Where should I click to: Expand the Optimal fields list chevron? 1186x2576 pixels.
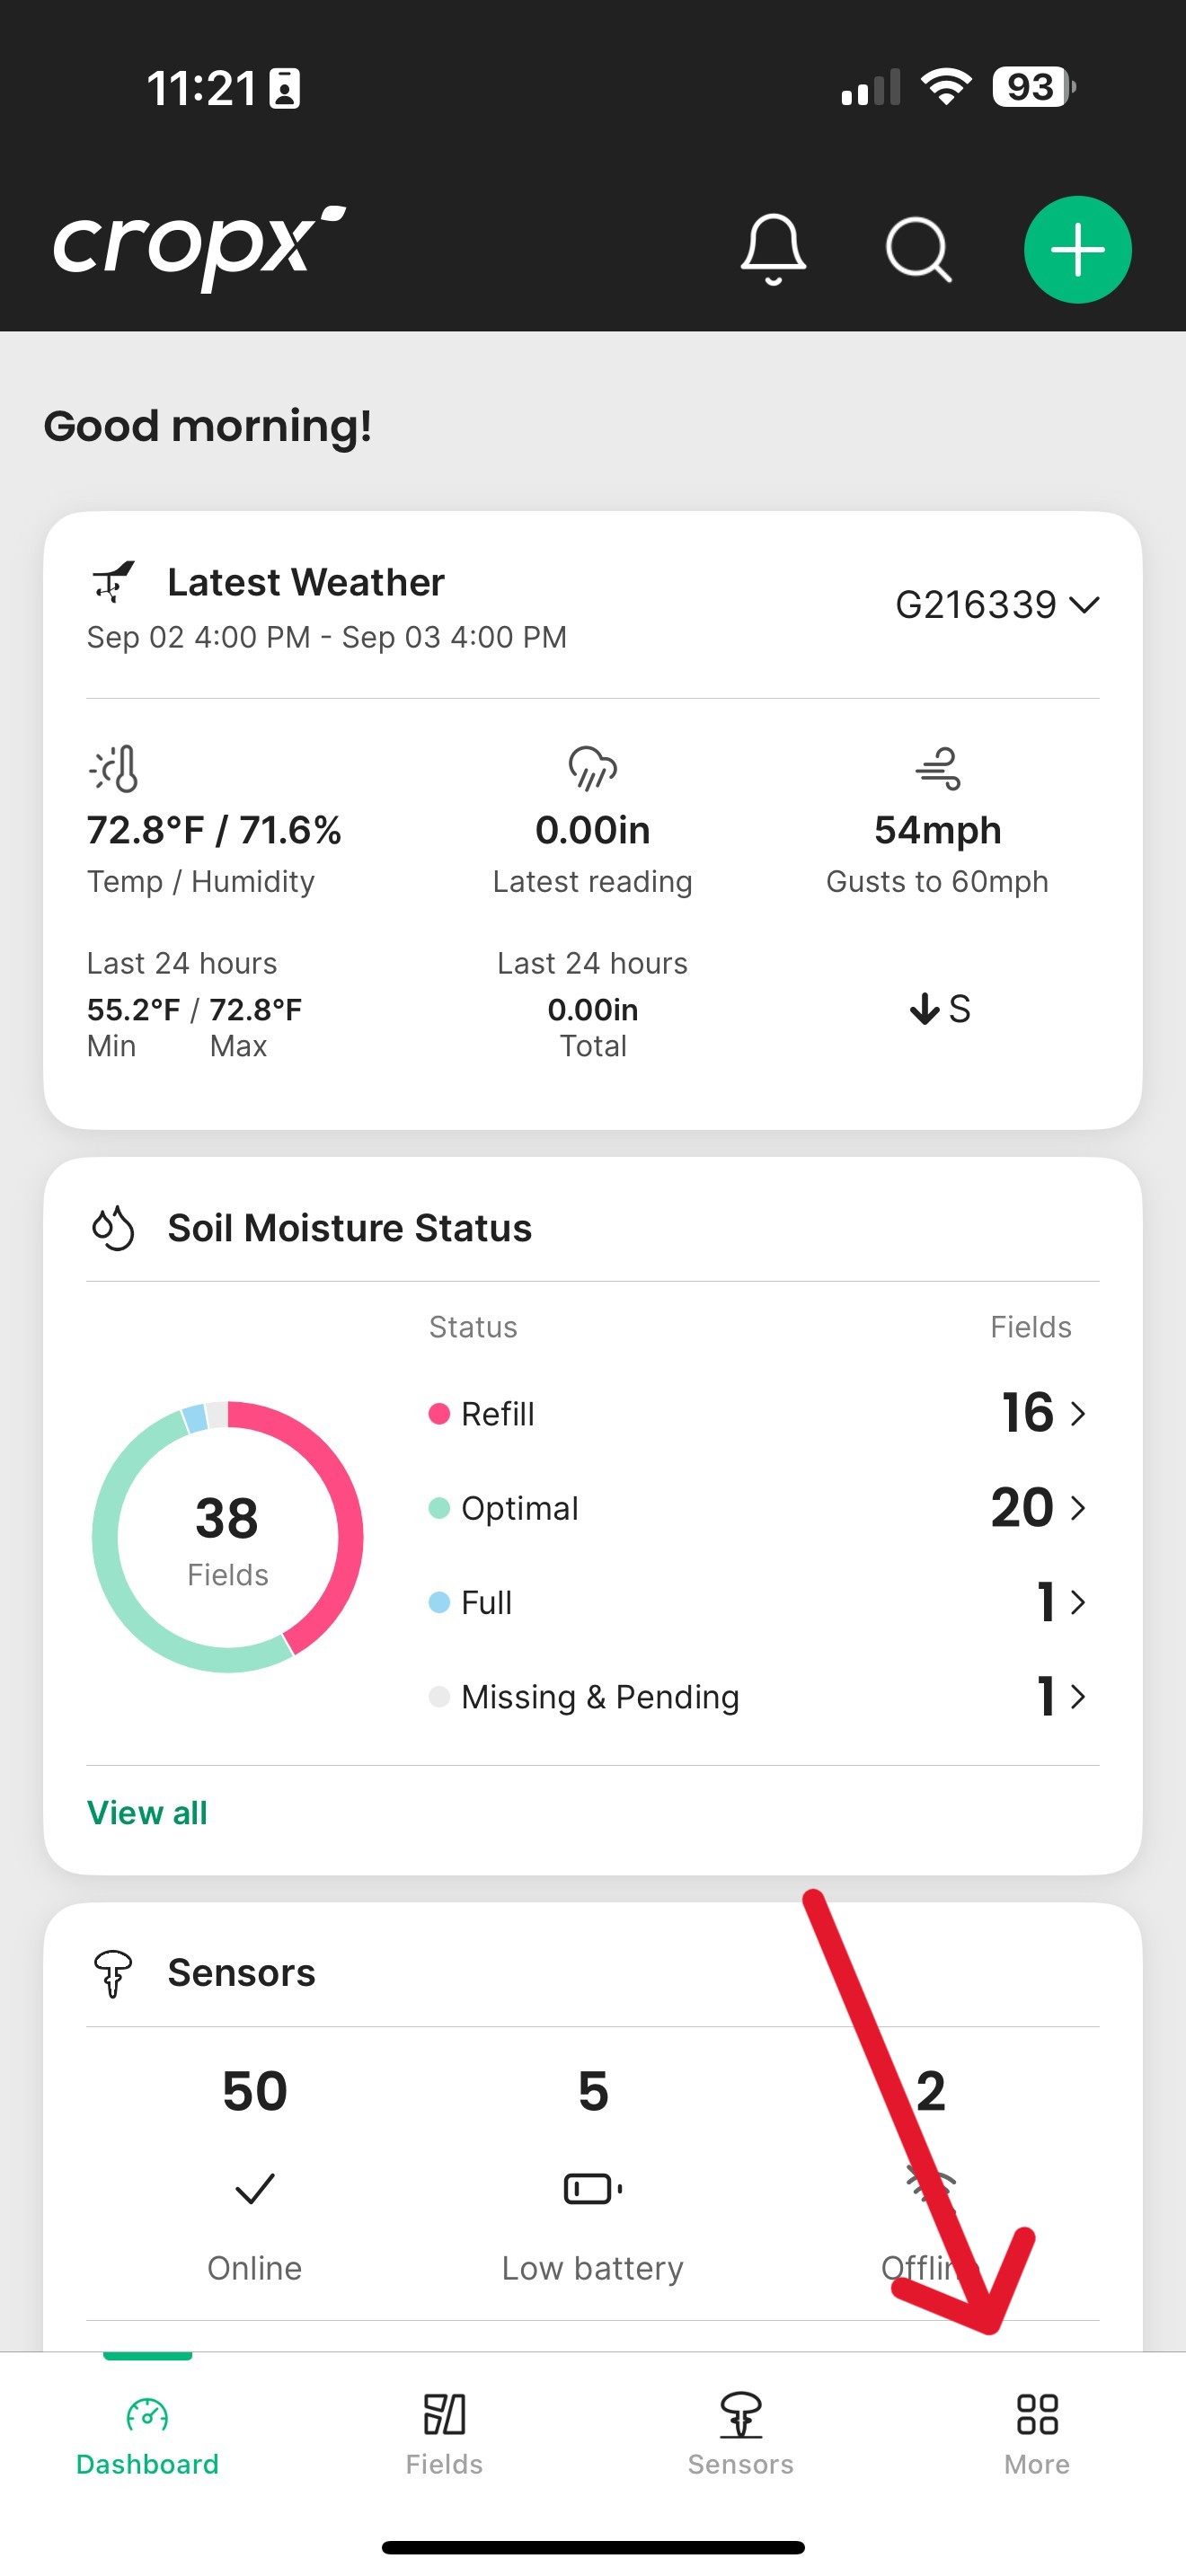coord(1077,1507)
